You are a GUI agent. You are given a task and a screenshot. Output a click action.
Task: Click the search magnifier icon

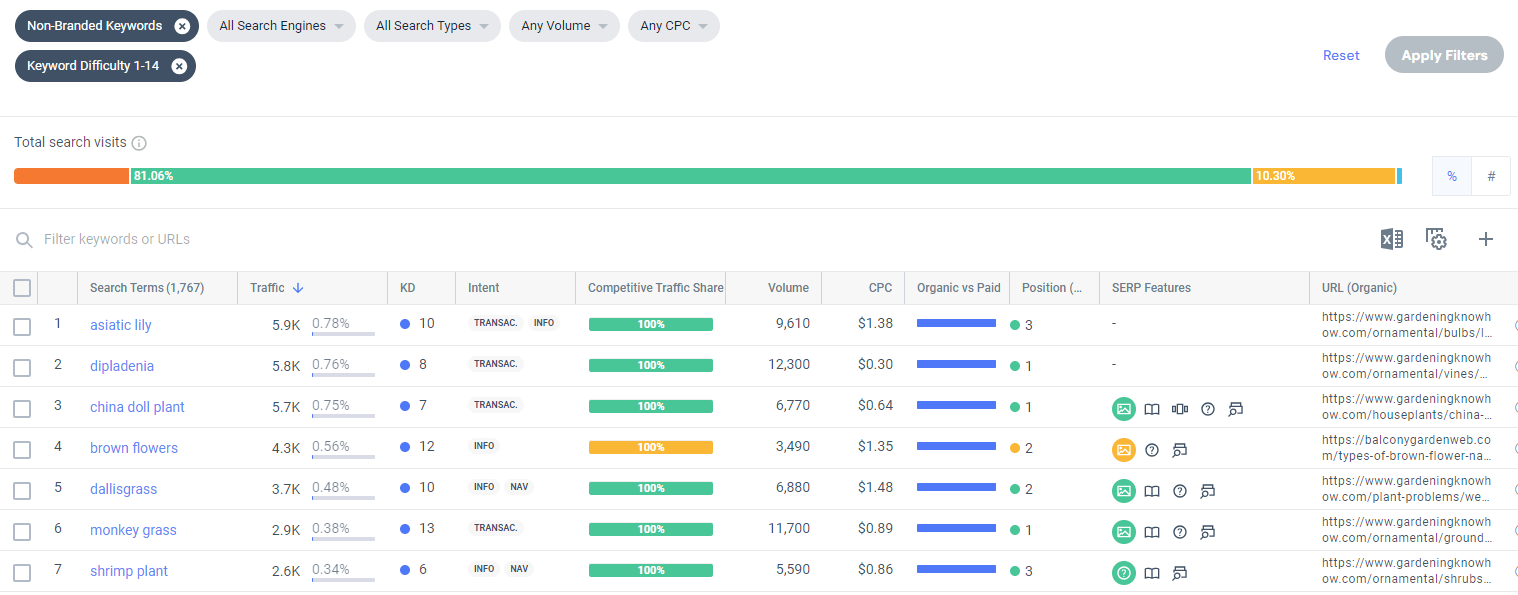[x=24, y=240]
